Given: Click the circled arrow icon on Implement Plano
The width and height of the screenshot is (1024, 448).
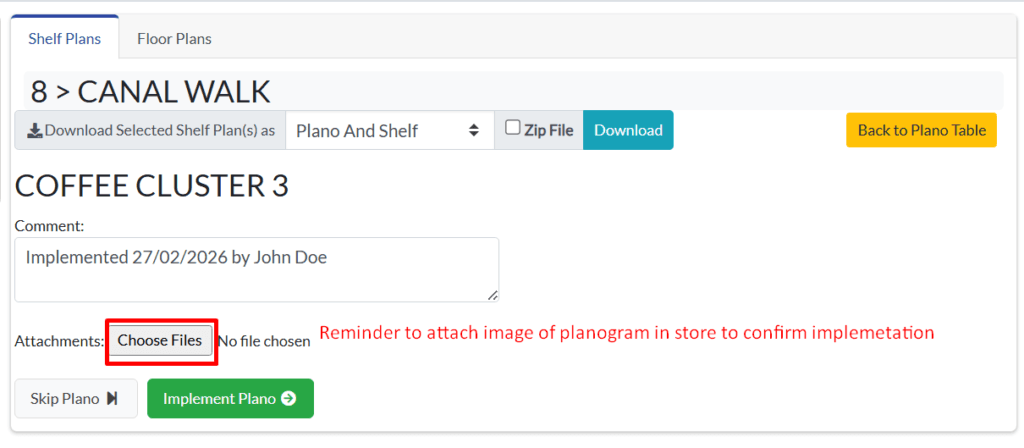Looking at the screenshot, I should [289, 399].
